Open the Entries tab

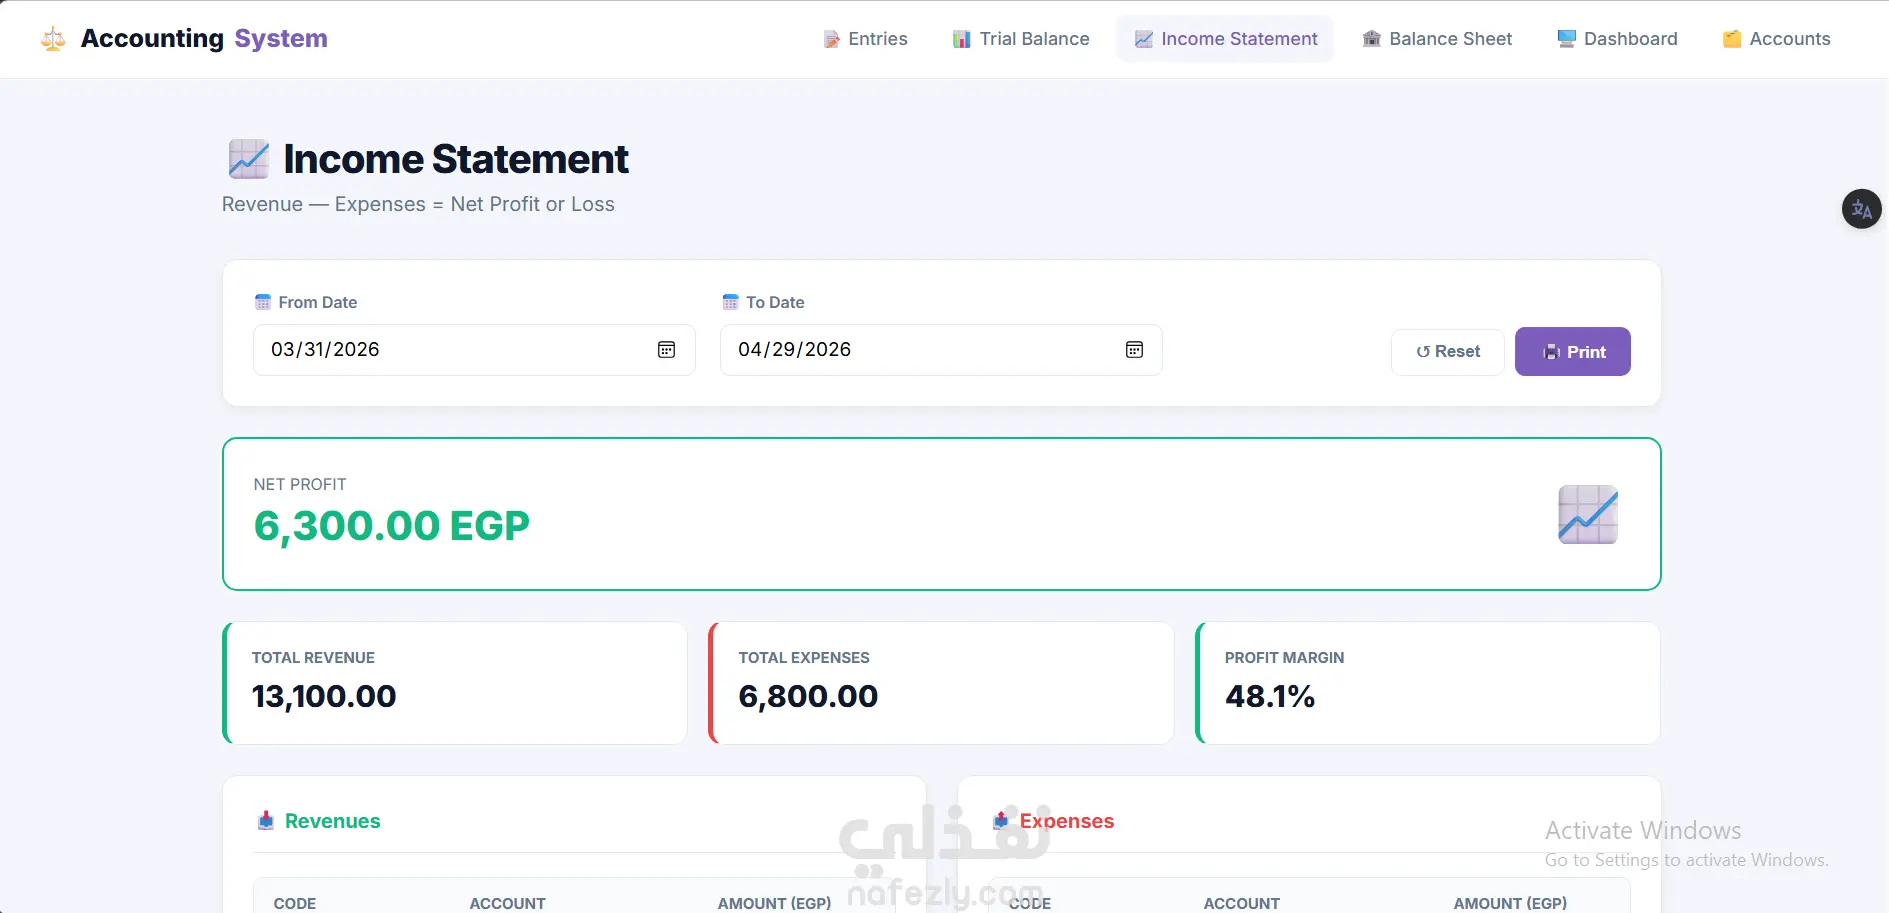[865, 39]
